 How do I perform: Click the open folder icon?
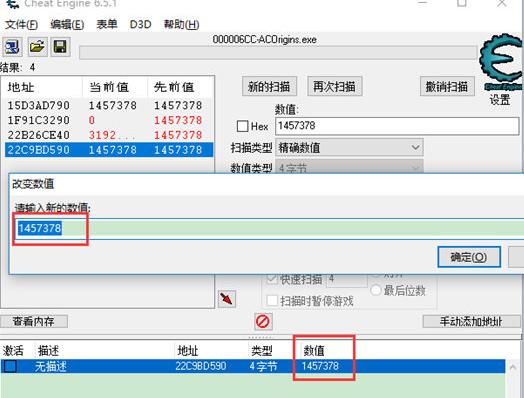pyautogui.click(x=37, y=47)
